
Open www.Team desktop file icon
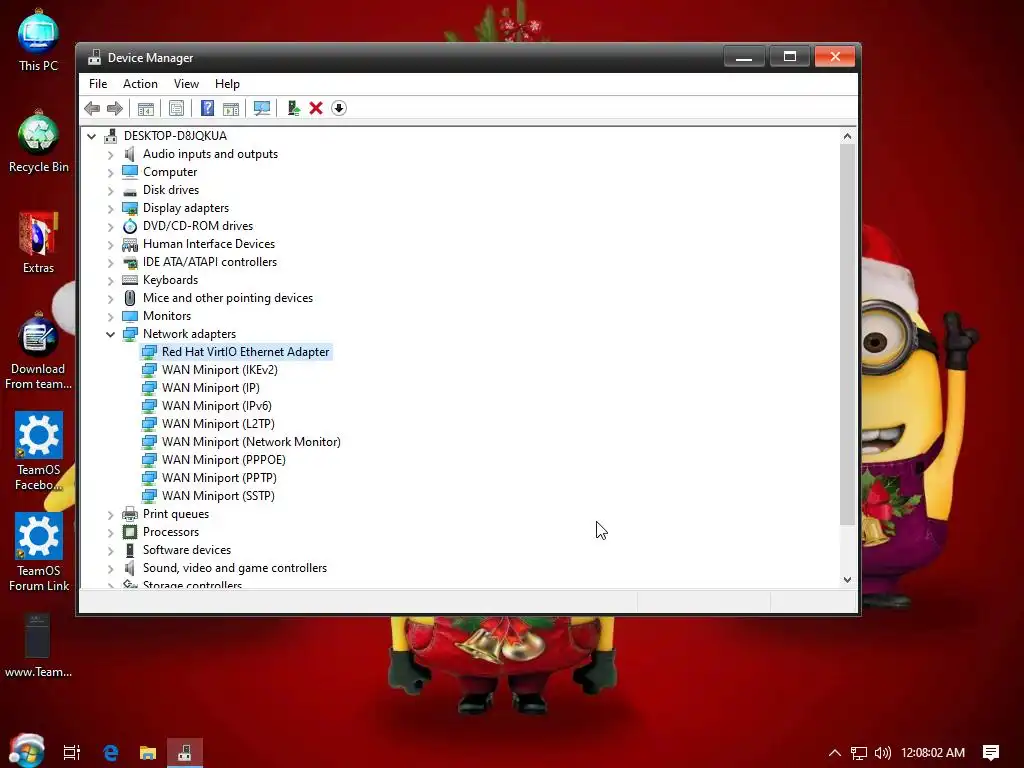click(x=39, y=647)
